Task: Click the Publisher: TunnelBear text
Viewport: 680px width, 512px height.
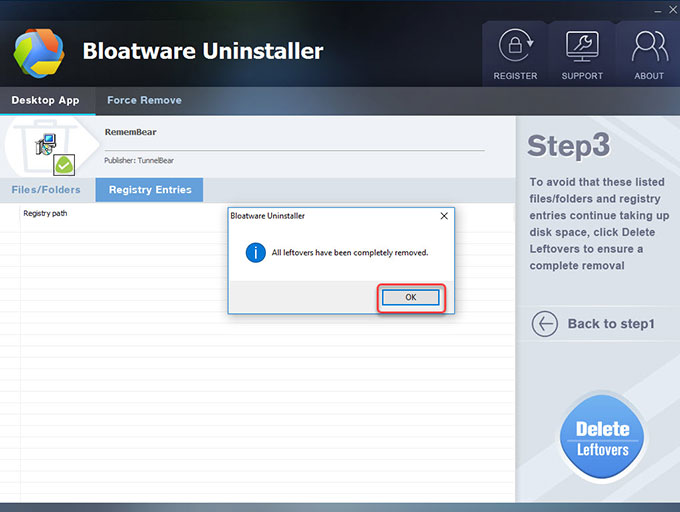Action: click(x=139, y=160)
